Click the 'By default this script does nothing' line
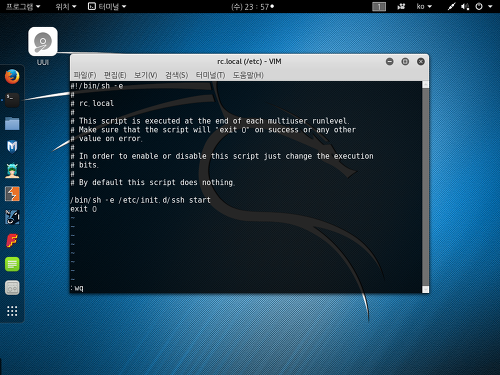500x375 pixels. pos(153,182)
